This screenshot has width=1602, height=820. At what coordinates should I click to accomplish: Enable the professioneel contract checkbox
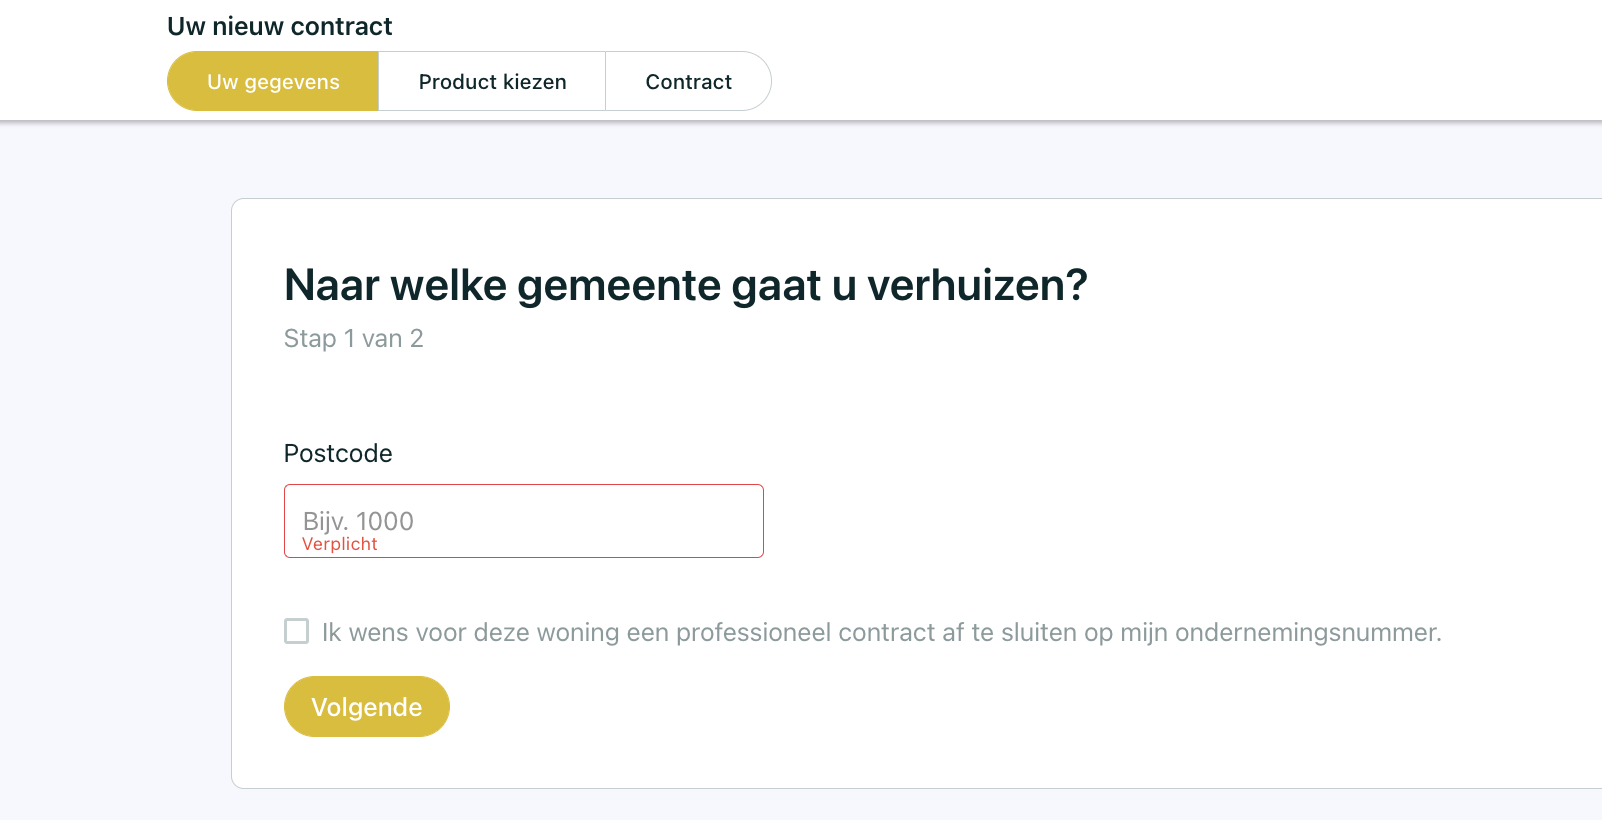pos(297,631)
